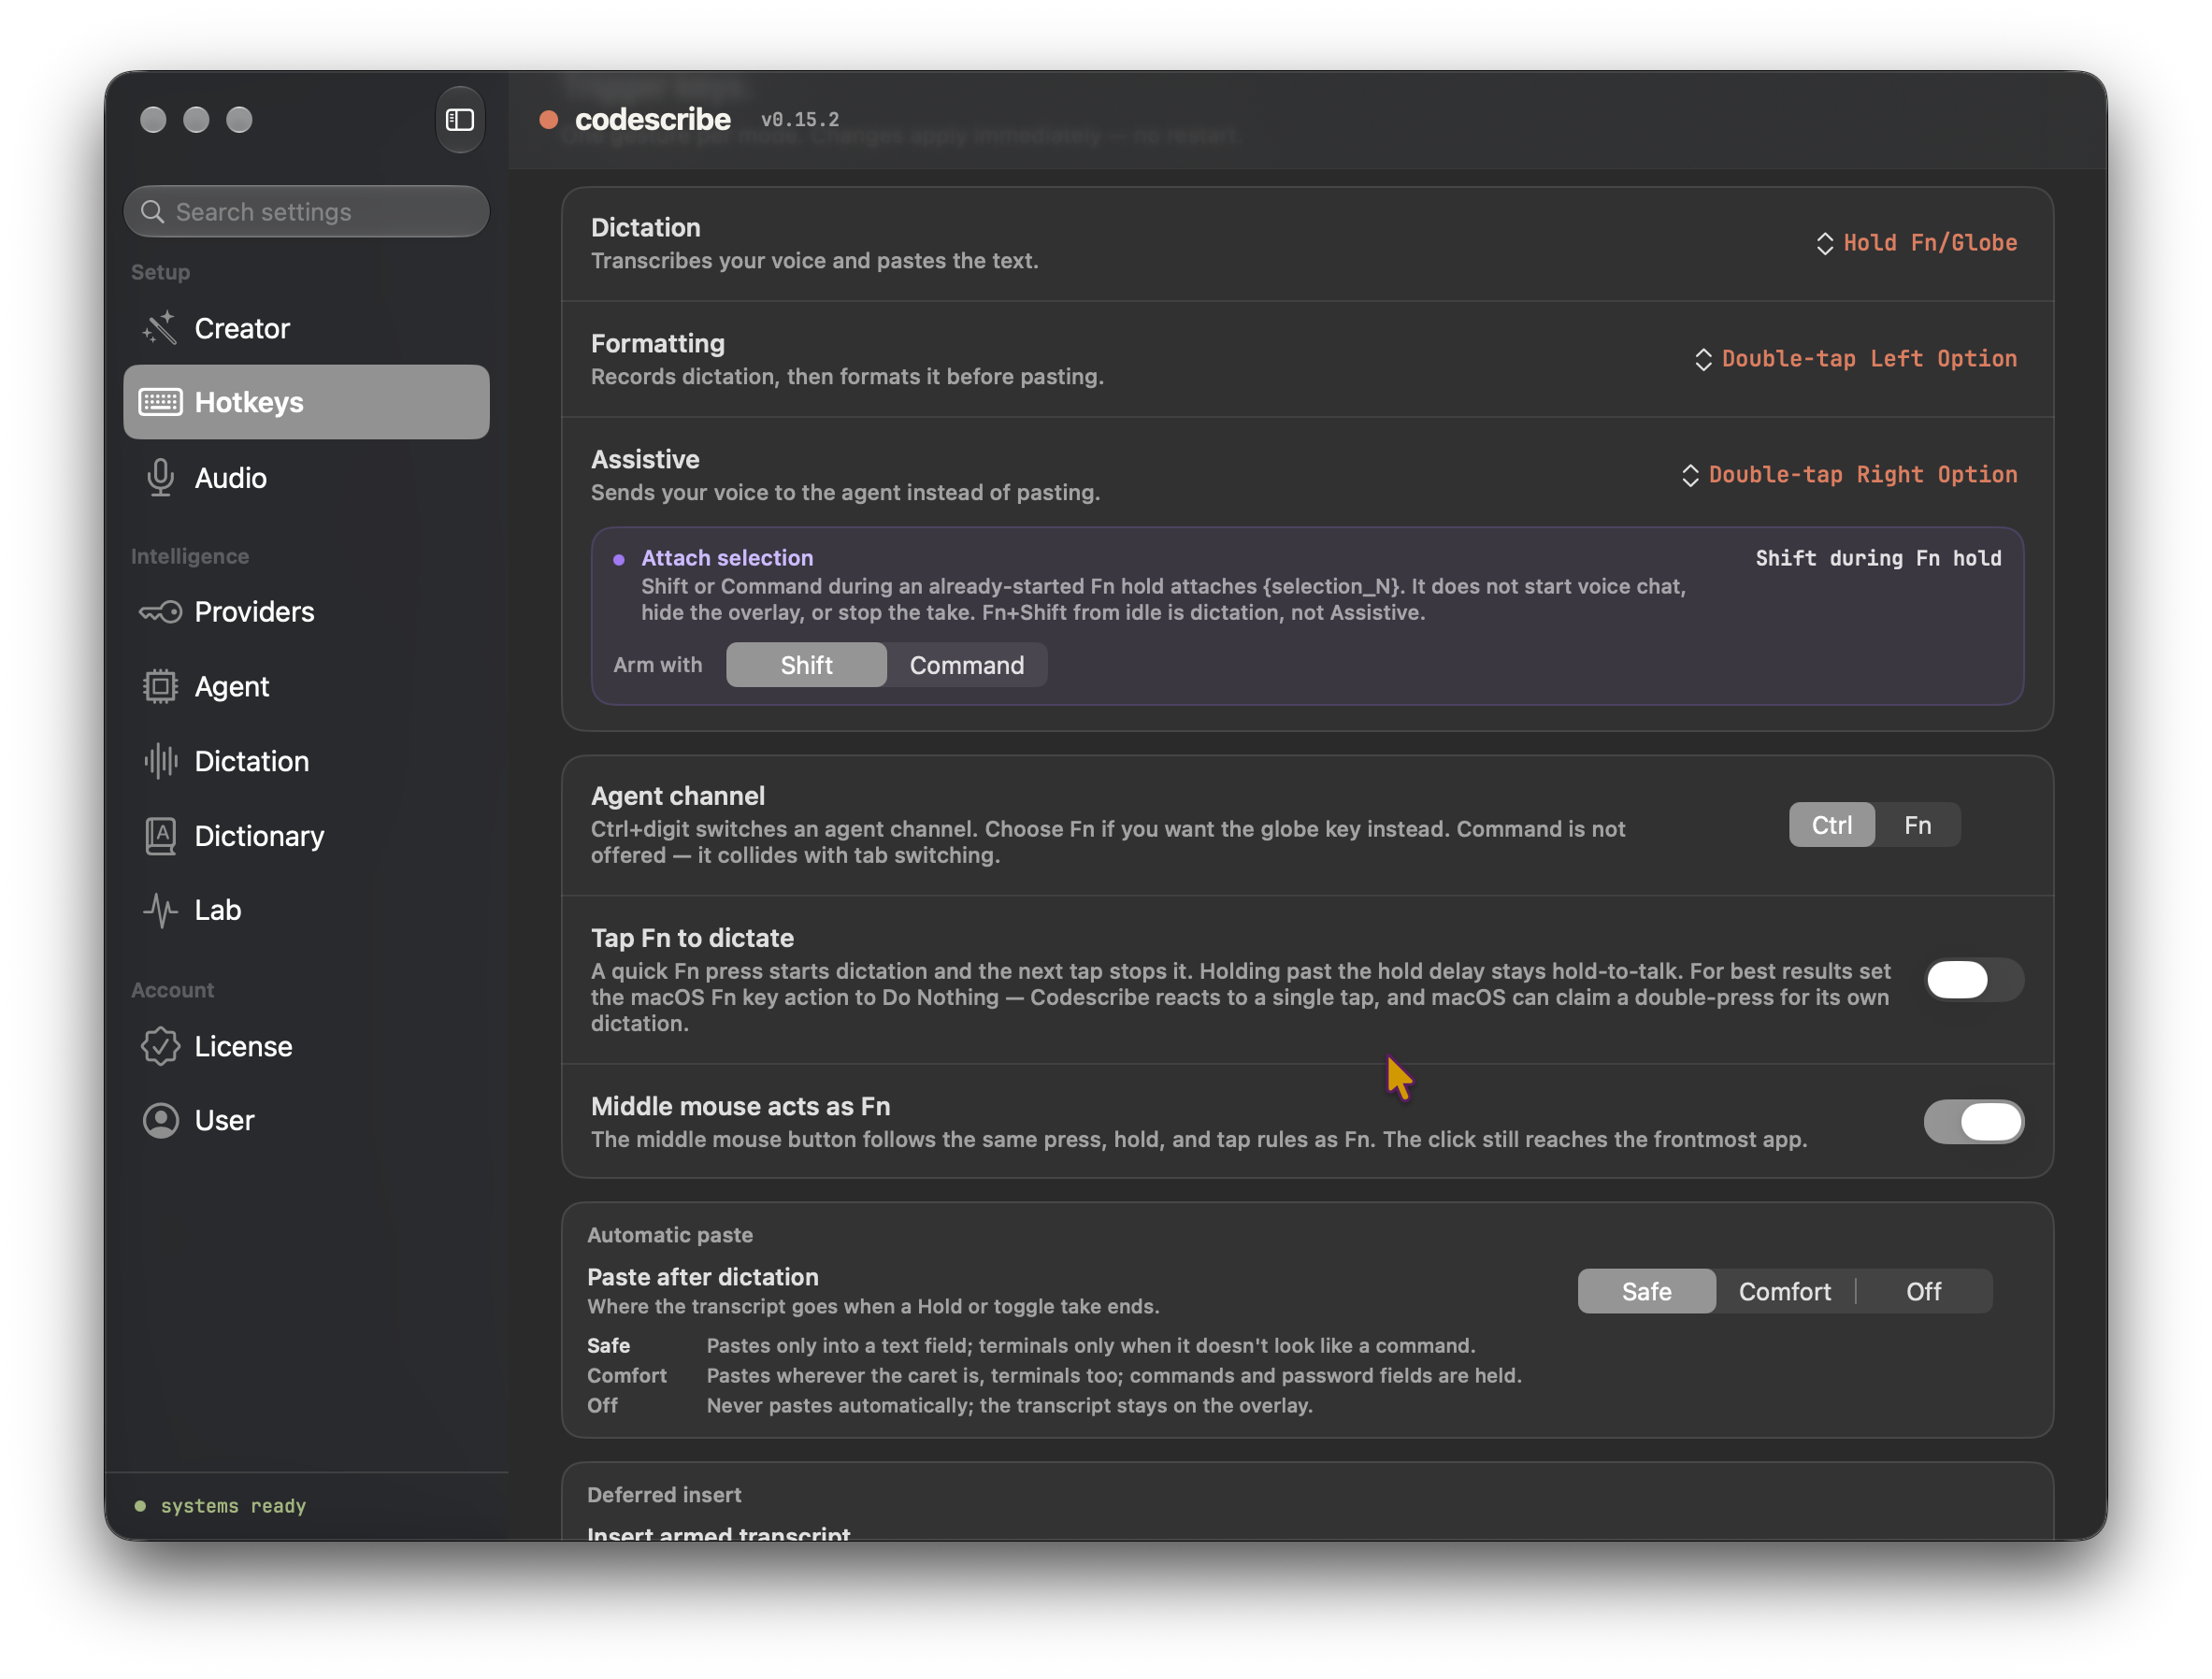Click the Shift during Fn hold label
The image size is (2212, 1679).
[1878, 558]
